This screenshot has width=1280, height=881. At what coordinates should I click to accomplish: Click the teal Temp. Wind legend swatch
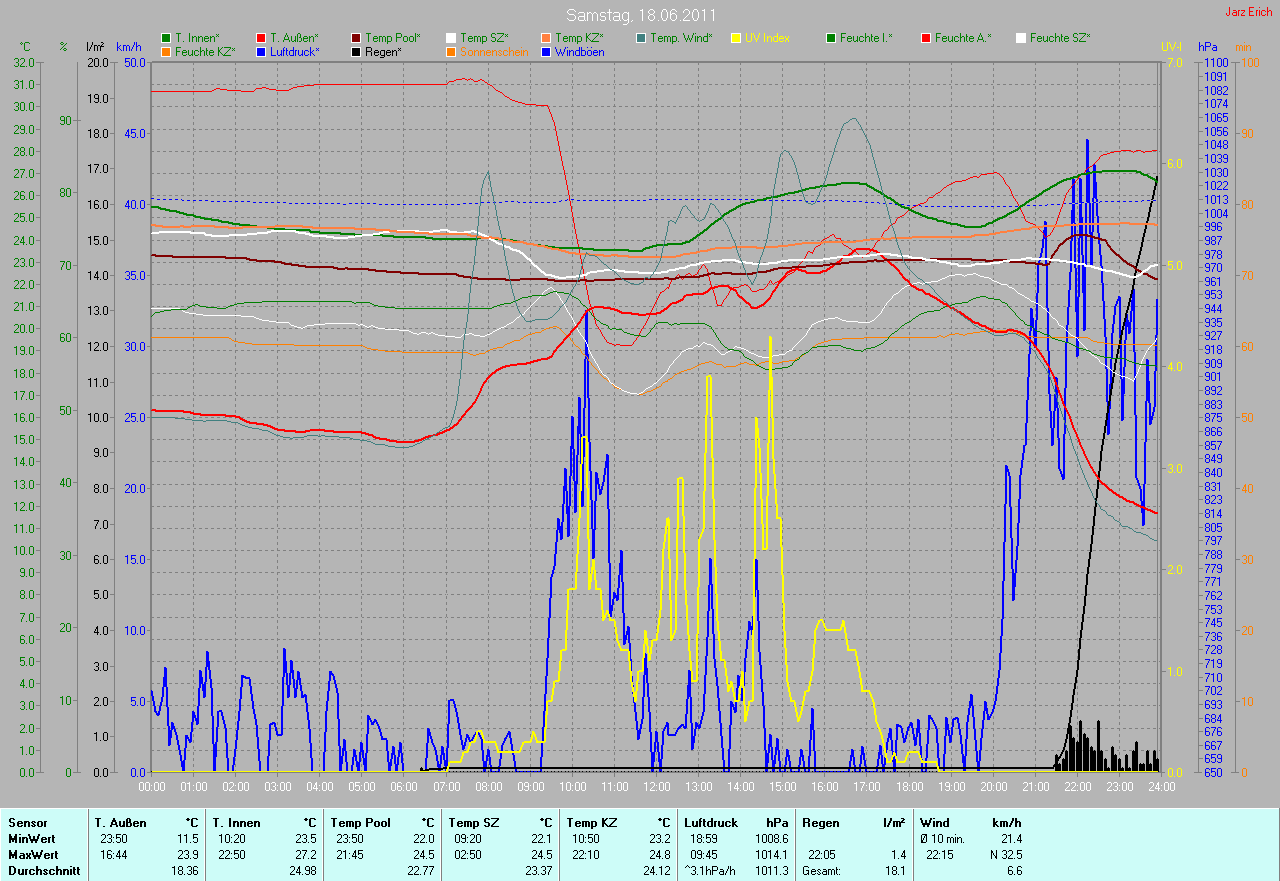(x=641, y=38)
